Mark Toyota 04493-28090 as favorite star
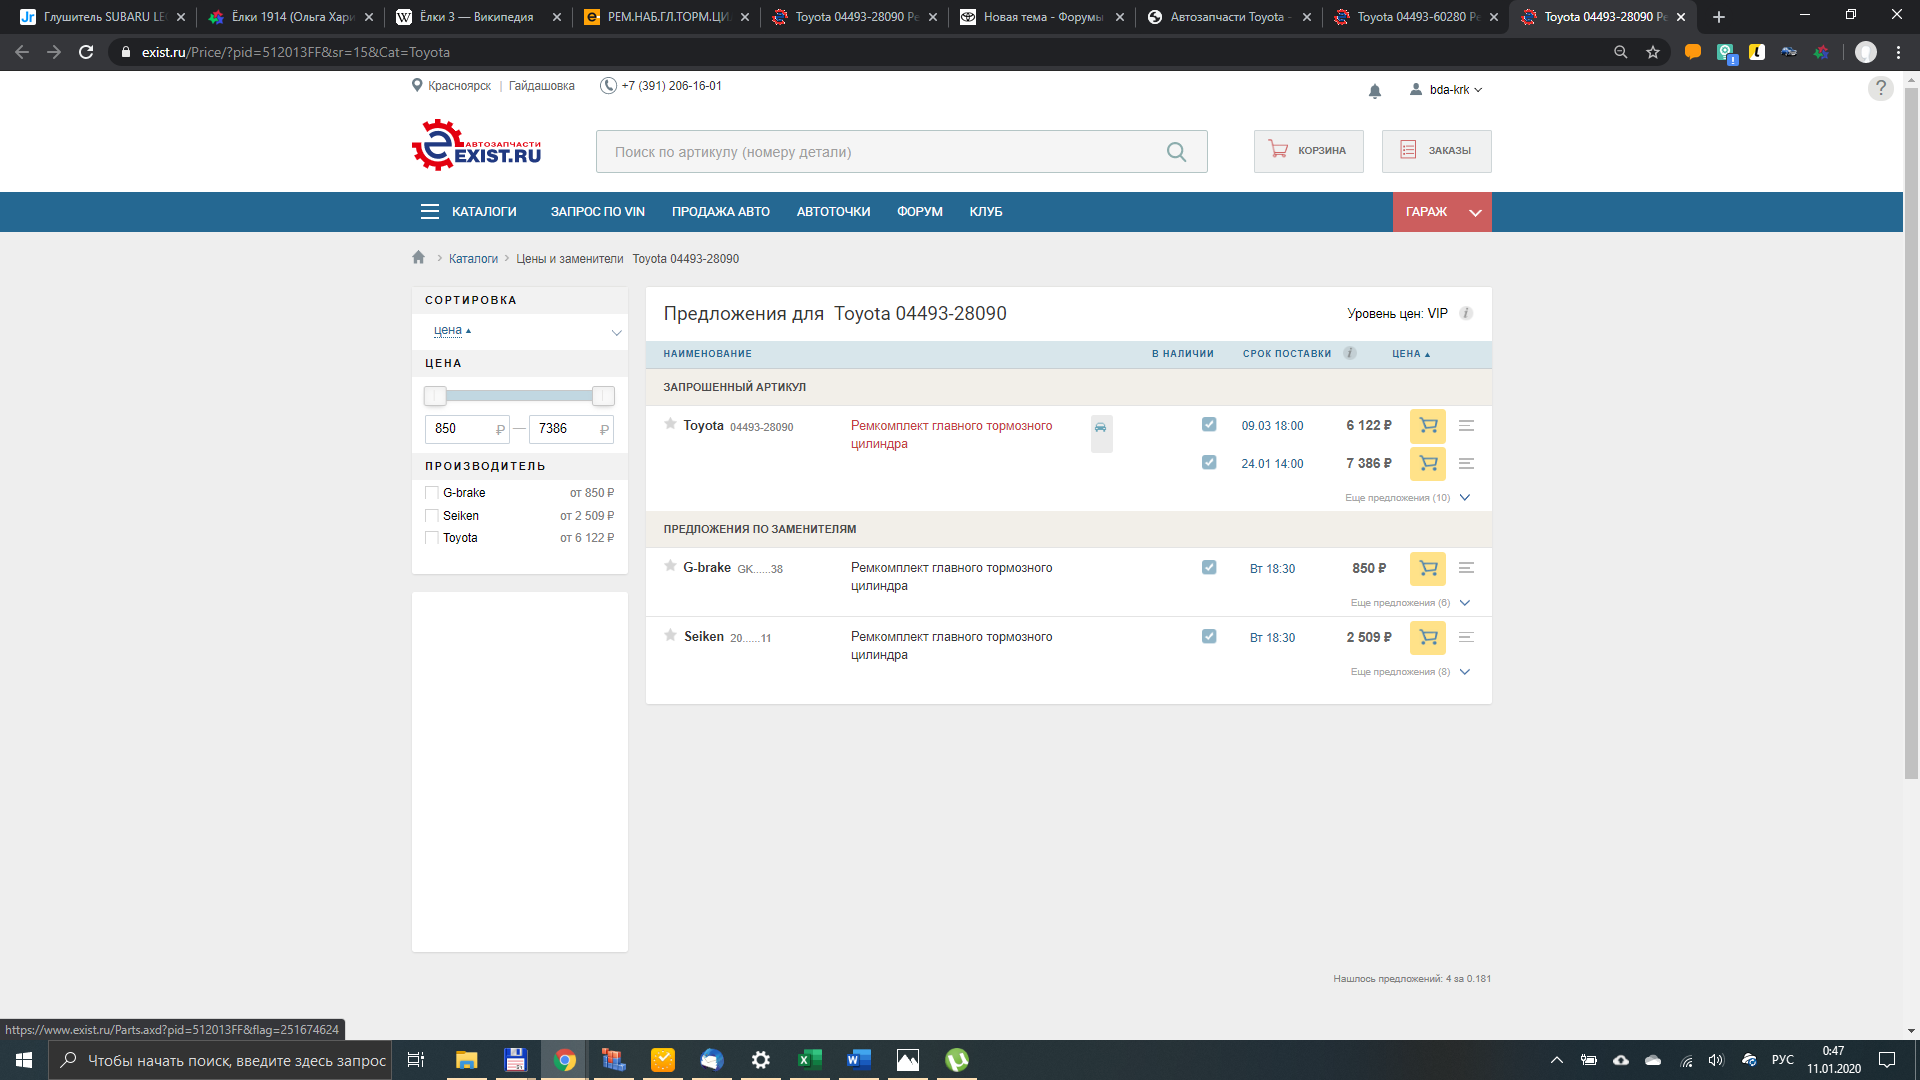Viewport: 1920px width, 1080px height. (x=670, y=424)
